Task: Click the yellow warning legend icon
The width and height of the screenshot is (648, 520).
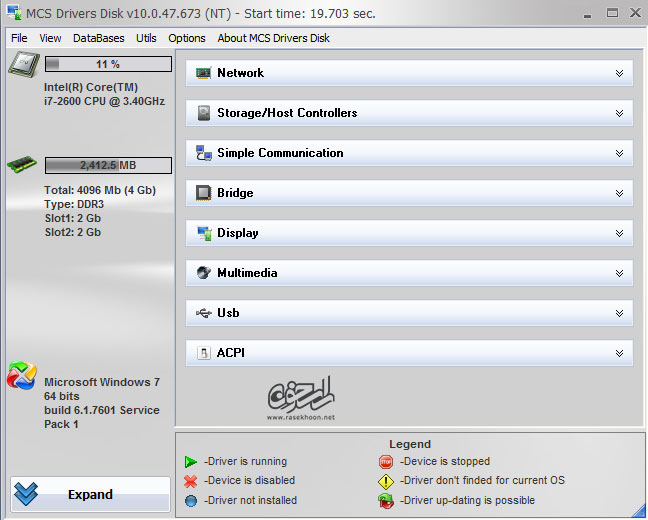Action: 386,481
